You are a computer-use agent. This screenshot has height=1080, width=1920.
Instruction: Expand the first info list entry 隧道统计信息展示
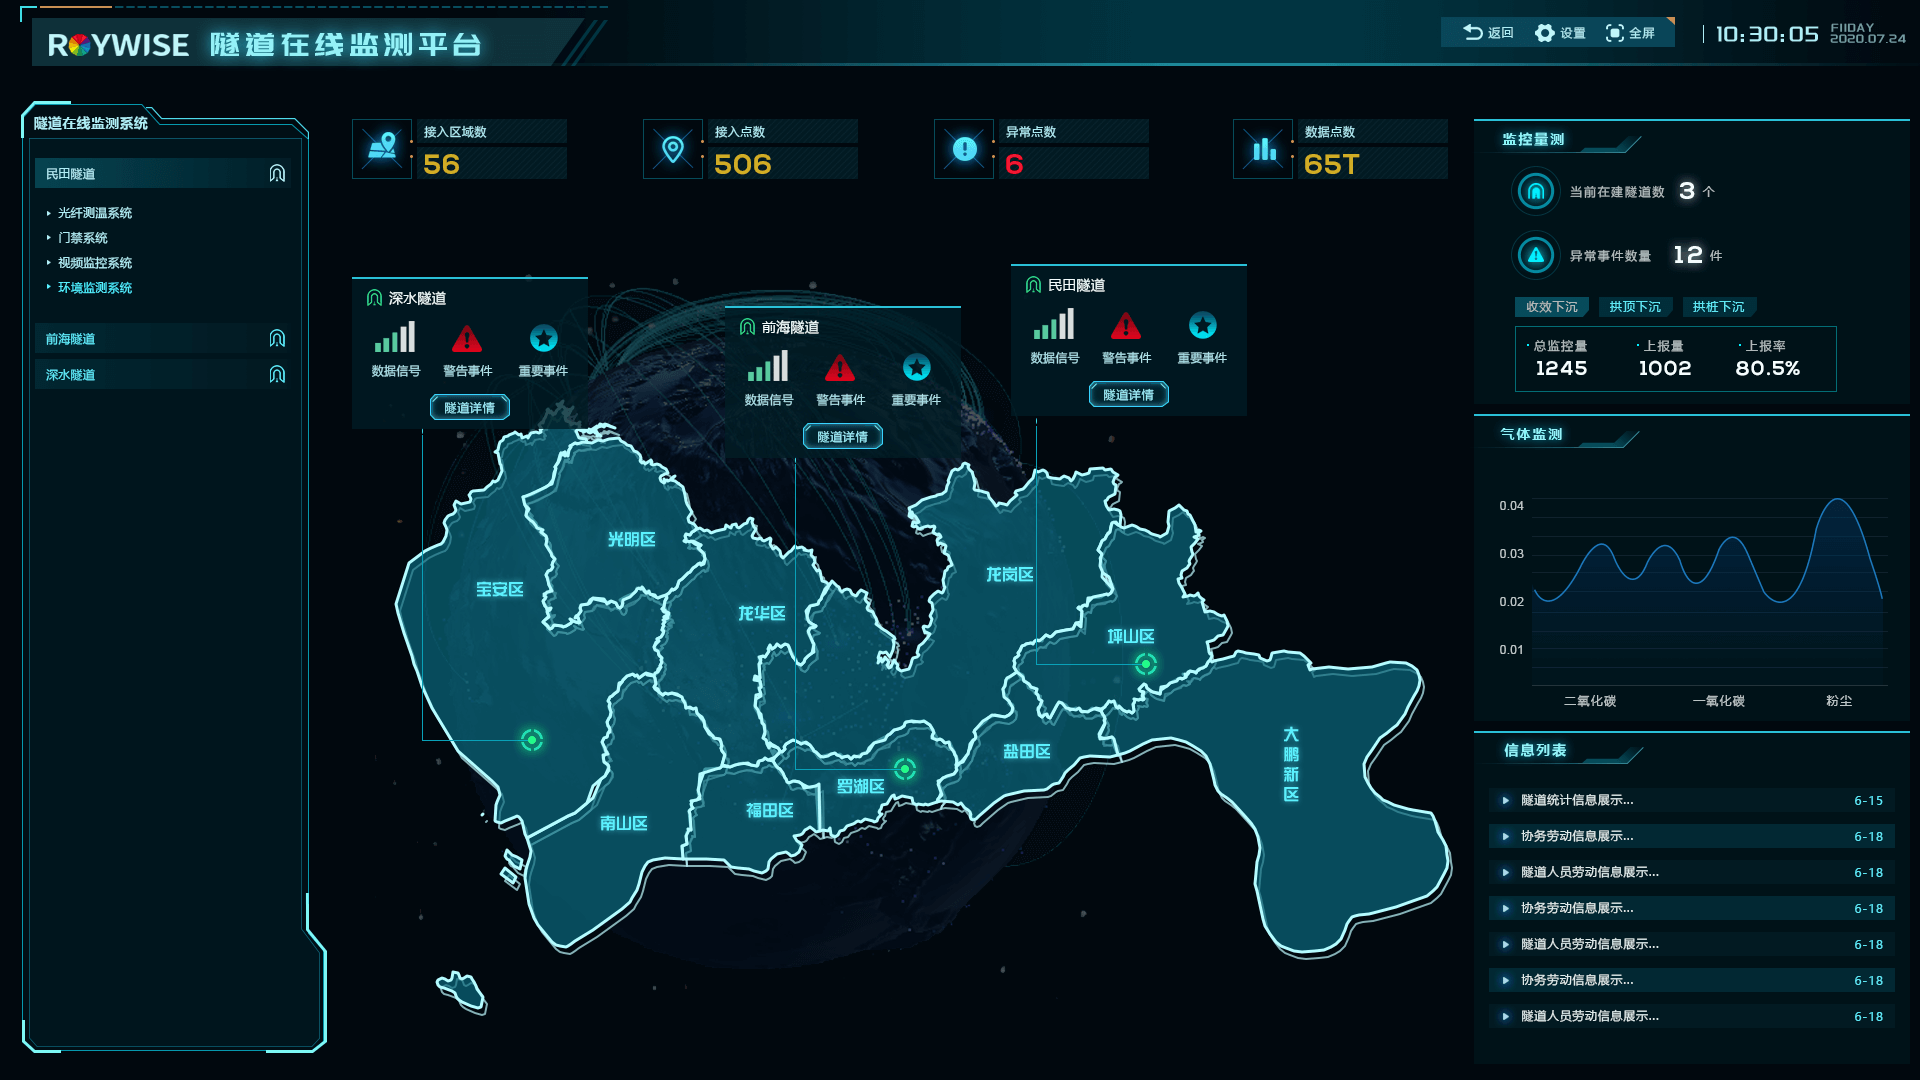[x=1576, y=800]
